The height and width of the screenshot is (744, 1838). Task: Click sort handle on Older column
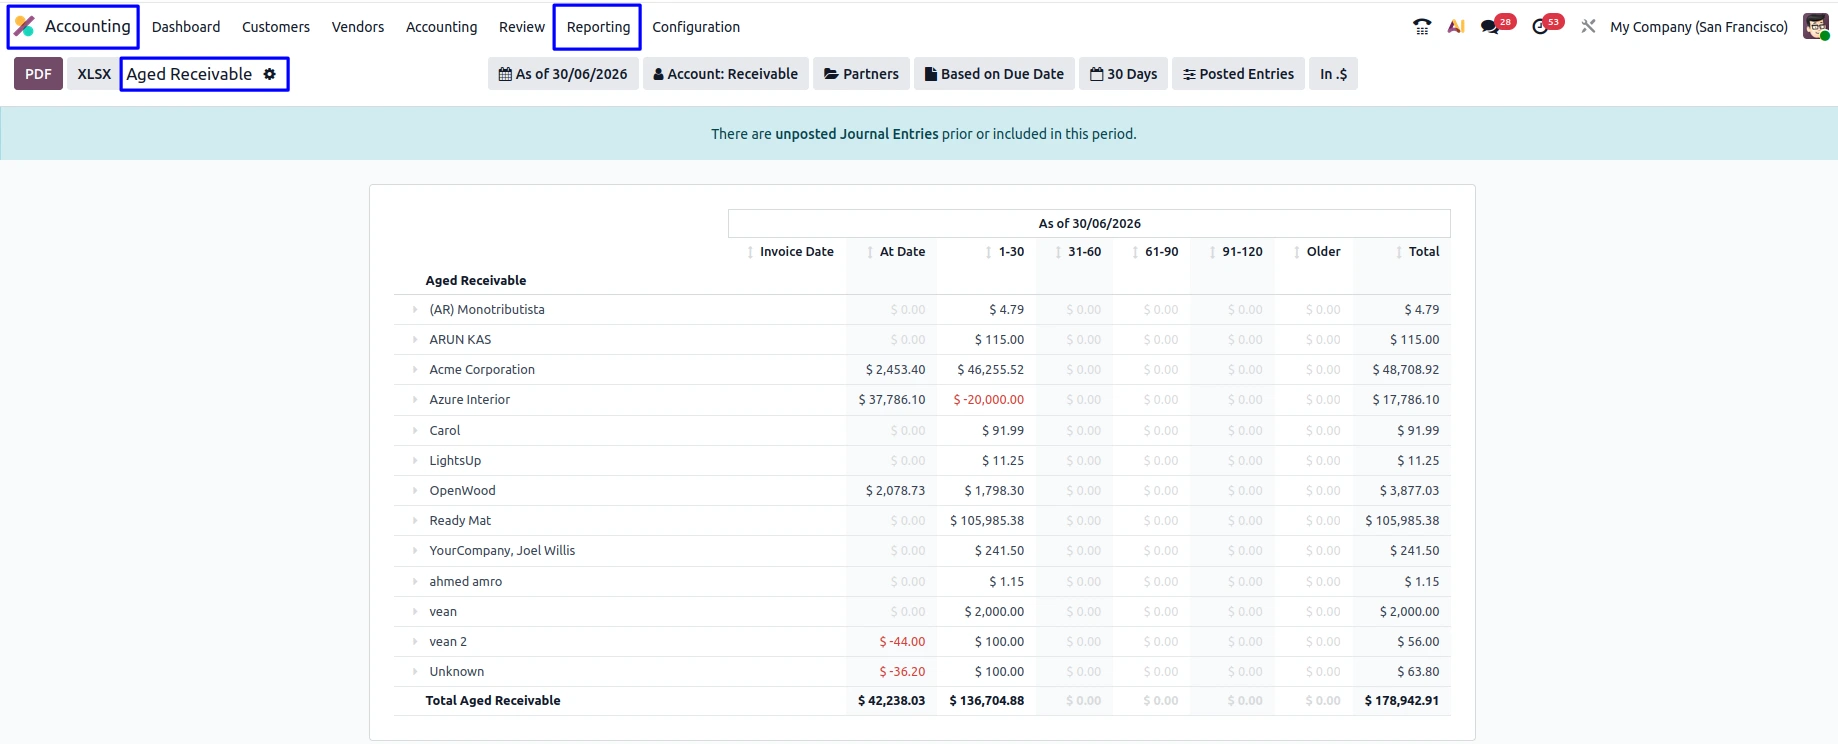click(1297, 252)
